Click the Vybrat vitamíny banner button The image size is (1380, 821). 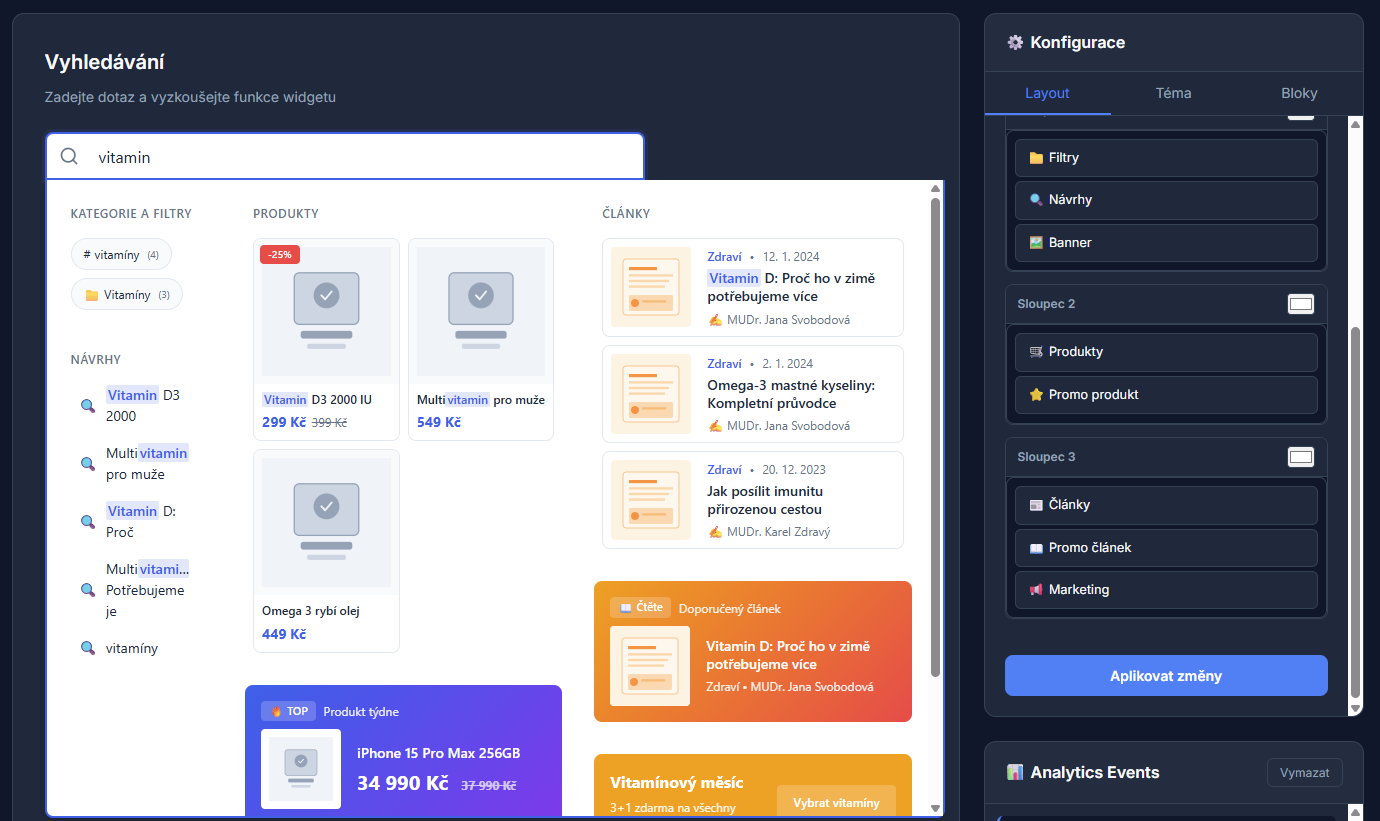point(836,802)
